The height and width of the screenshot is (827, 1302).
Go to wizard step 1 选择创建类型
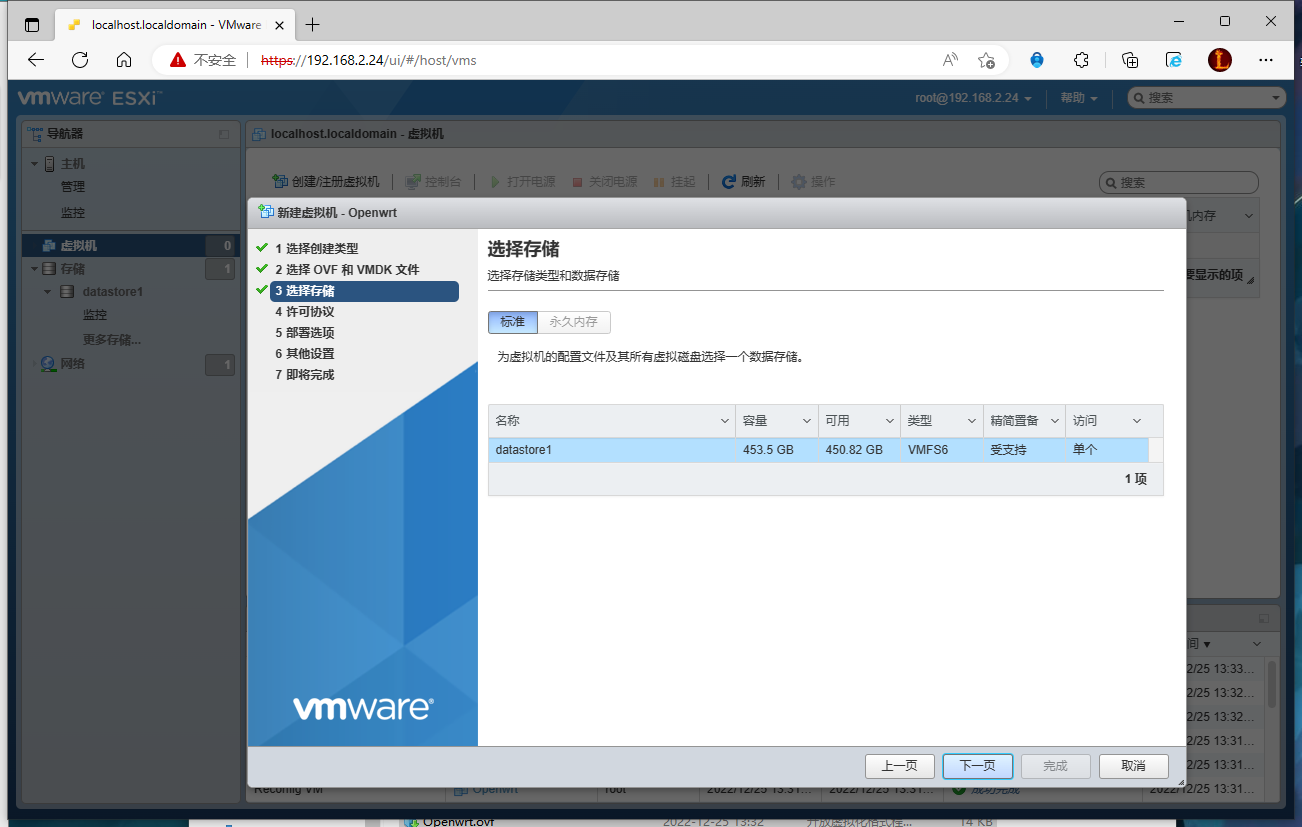click(x=316, y=249)
